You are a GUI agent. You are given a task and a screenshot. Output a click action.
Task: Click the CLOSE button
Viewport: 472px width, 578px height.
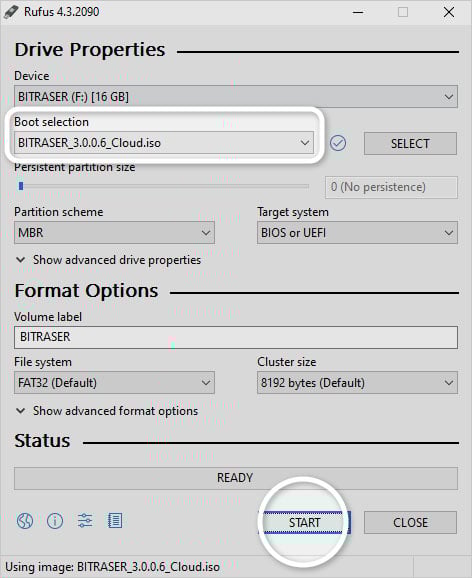(x=410, y=522)
